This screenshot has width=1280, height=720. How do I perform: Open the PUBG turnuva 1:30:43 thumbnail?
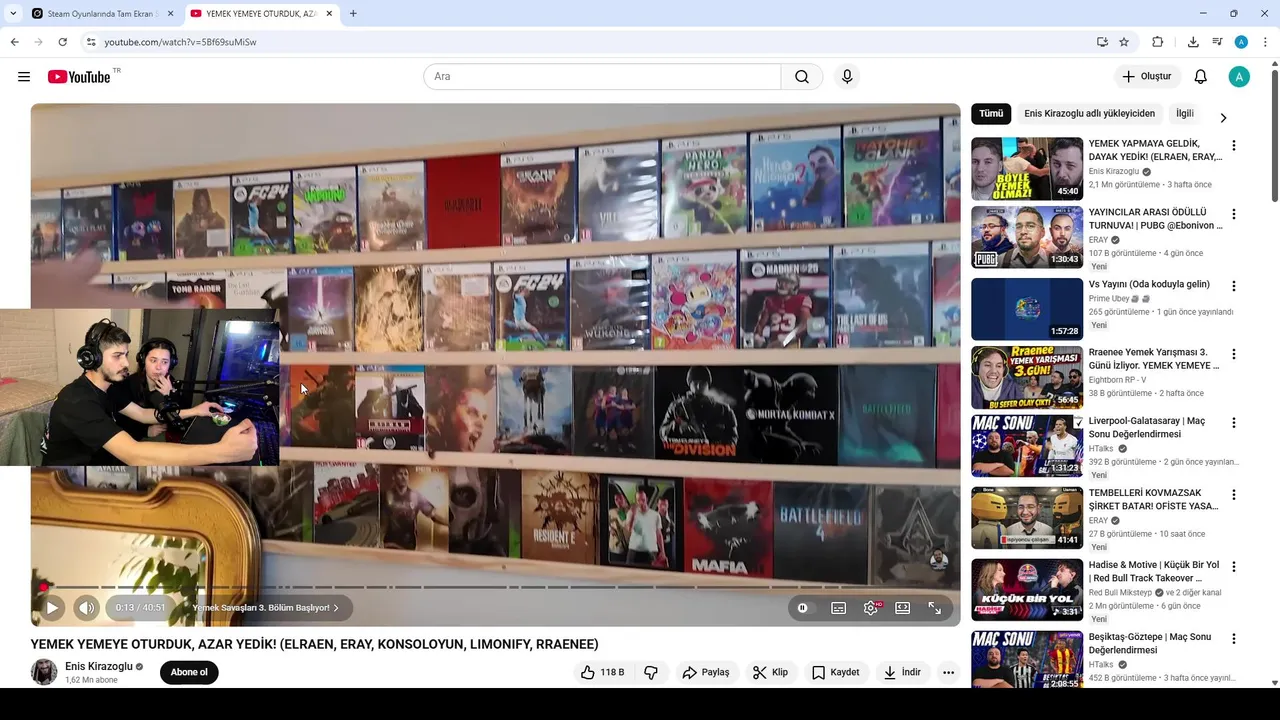1027,237
